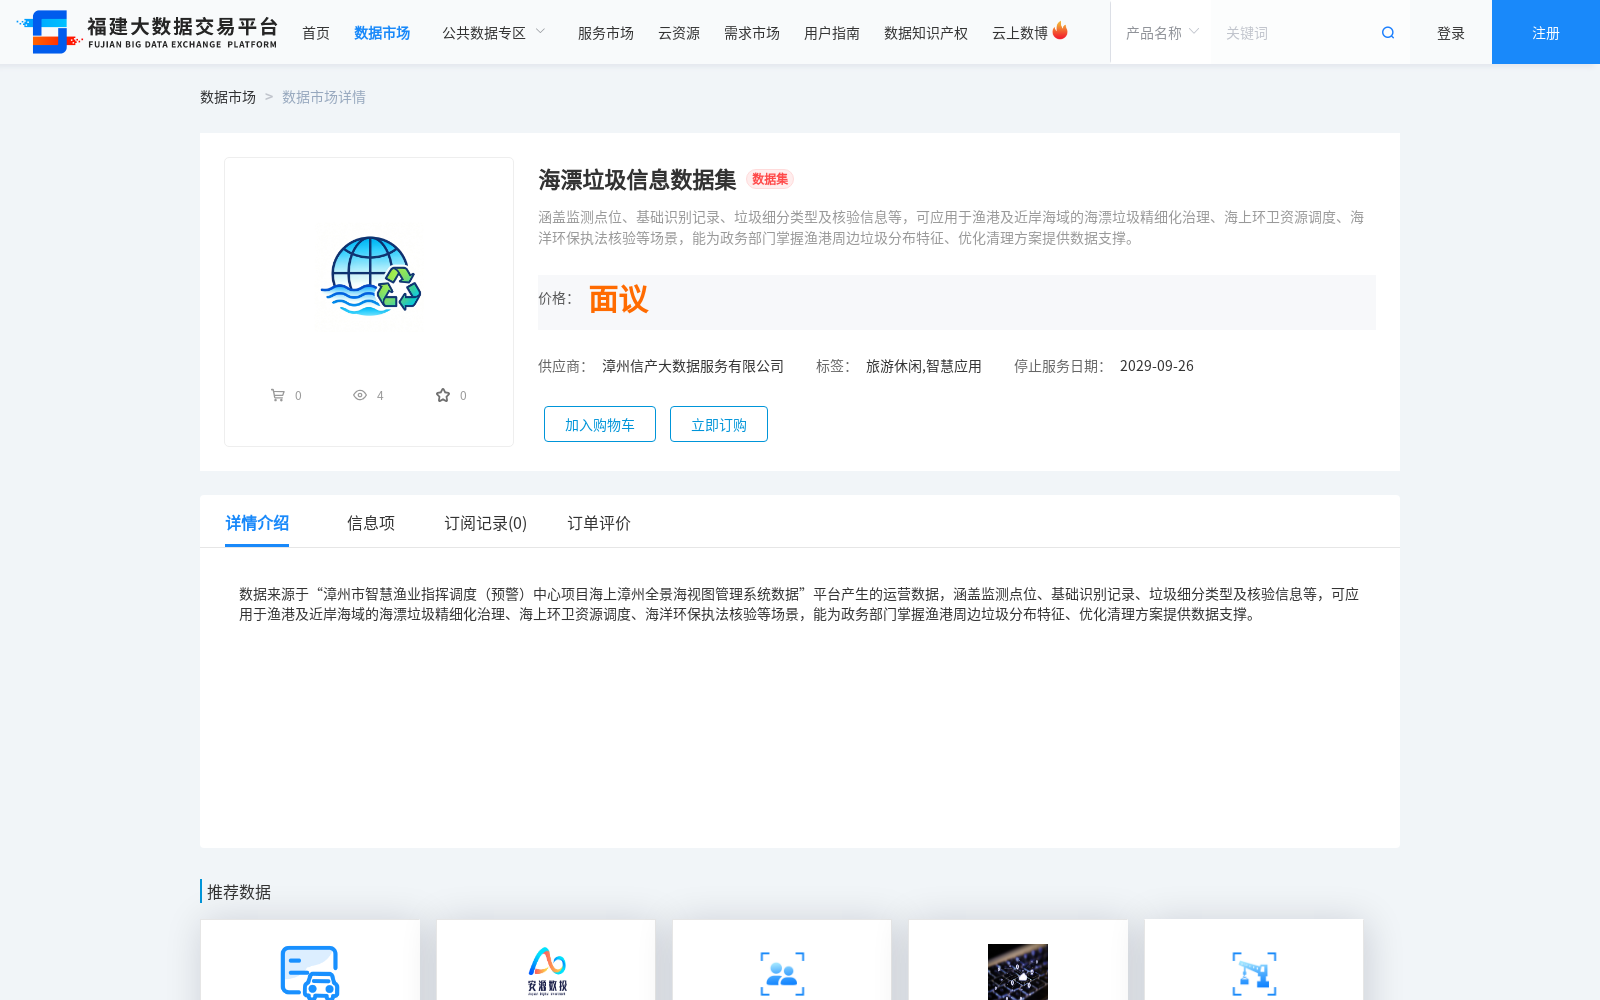Open 需求市场 navigation item
The width and height of the screenshot is (1600, 1000).
[x=752, y=33]
